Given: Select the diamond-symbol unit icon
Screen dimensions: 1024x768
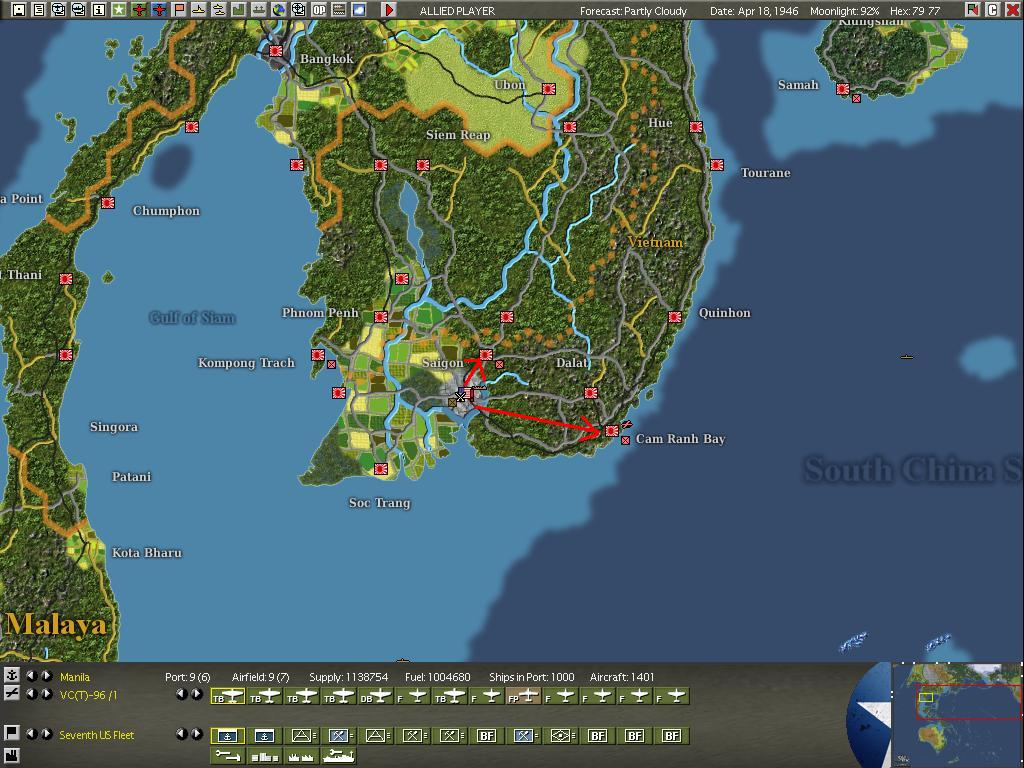Looking at the screenshot, I should click(560, 736).
